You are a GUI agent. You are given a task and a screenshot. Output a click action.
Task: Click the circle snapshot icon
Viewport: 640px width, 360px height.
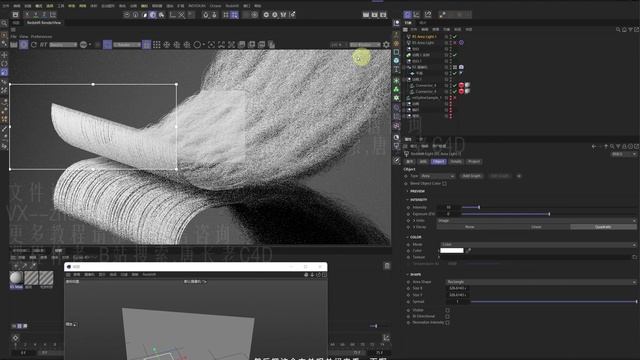pyautogui.click(x=197, y=44)
